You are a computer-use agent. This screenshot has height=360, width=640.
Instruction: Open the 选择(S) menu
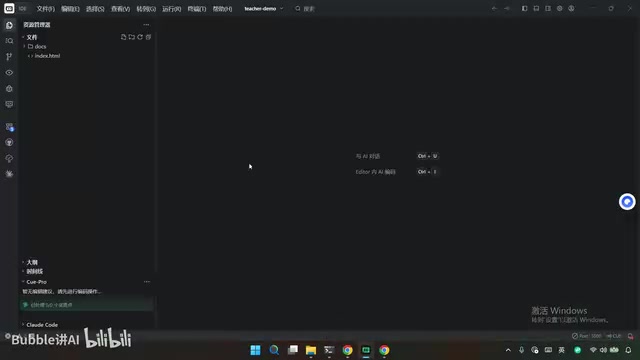pyautogui.click(x=95, y=9)
